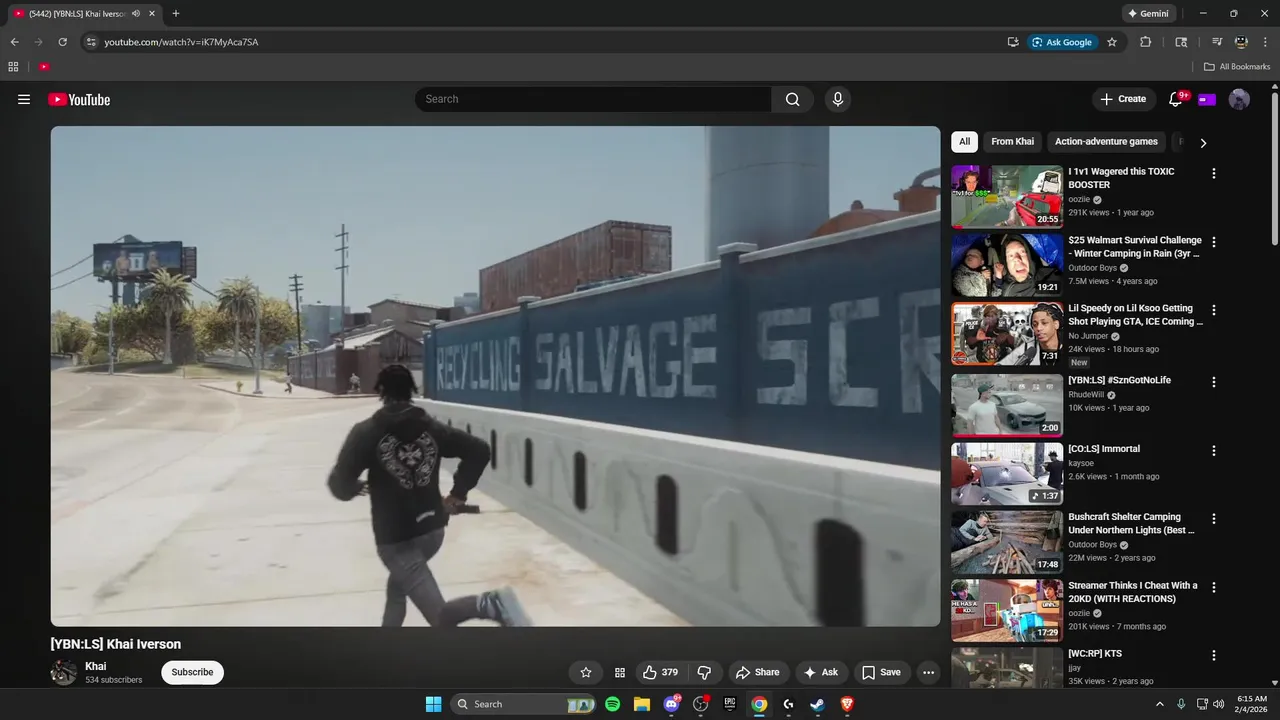The width and height of the screenshot is (1280, 720).
Task: Bookmark this page with the star icon
Action: [x=1112, y=42]
